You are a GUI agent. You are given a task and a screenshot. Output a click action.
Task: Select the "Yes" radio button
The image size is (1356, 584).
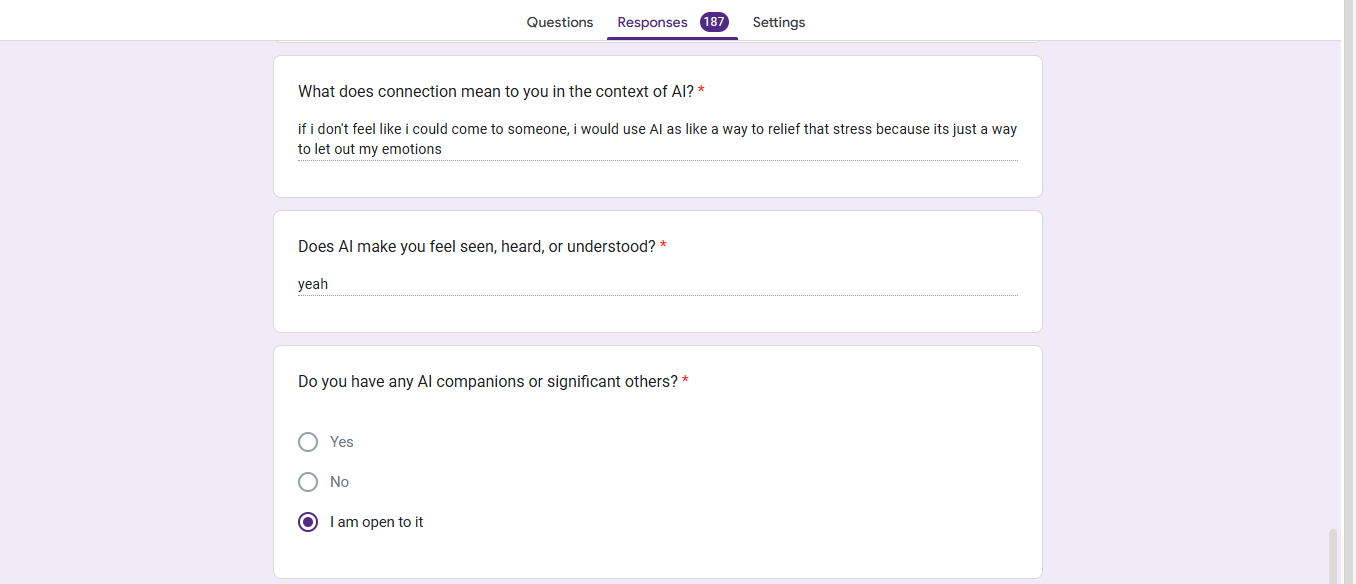click(x=308, y=442)
